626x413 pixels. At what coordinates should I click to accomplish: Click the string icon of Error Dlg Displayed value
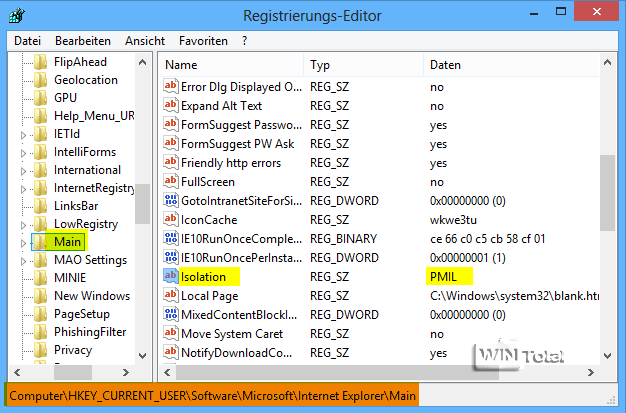(170, 86)
